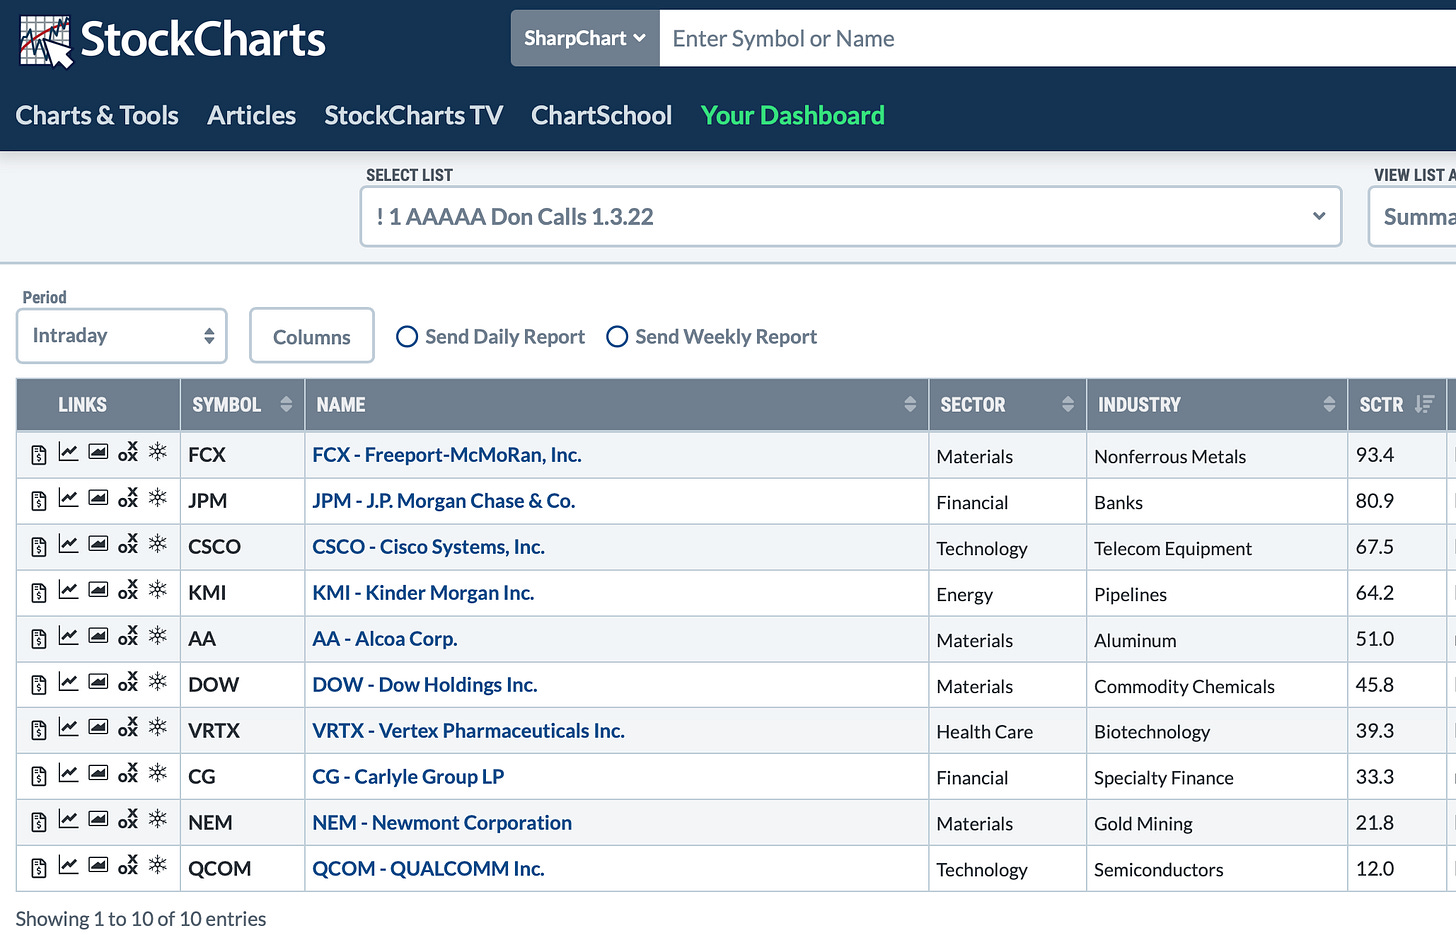Open the SharpChart type dropdown
The height and width of the screenshot is (935, 1456).
(x=585, y=38)
